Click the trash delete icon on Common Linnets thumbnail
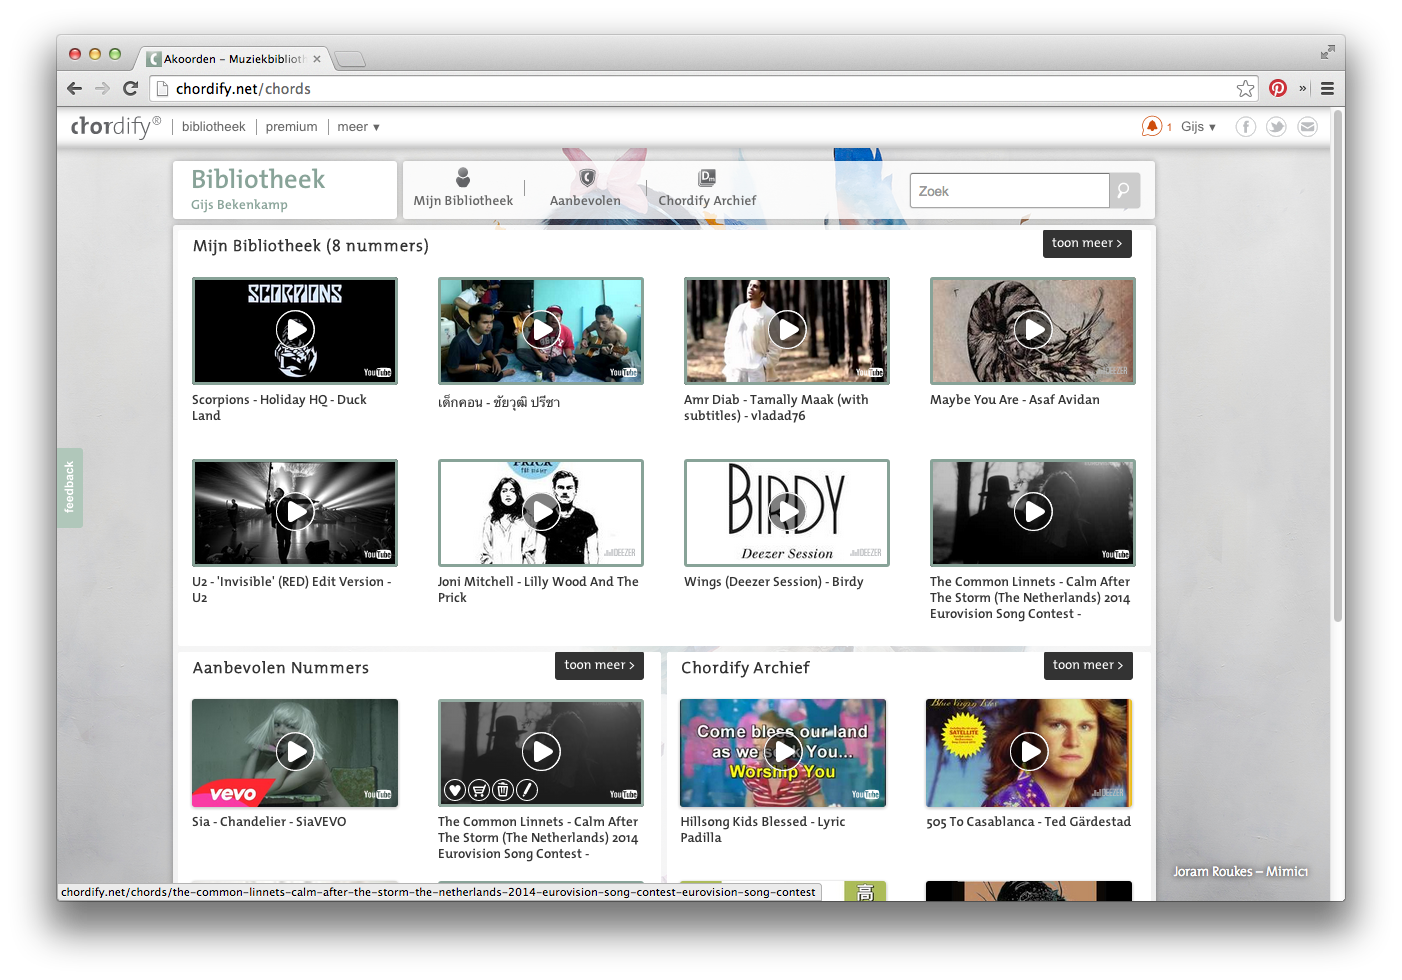 pos(503,790)
